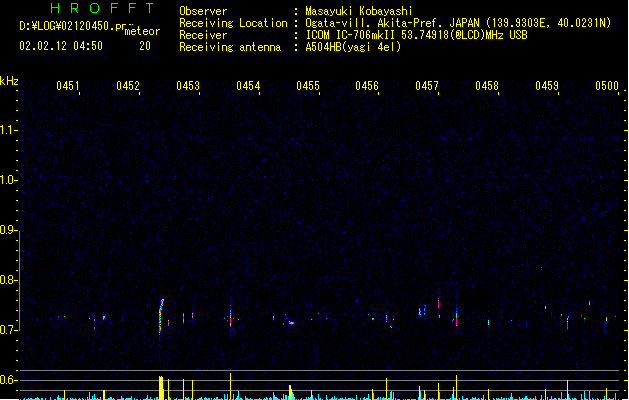This screenshot has width=629, height=400.
Task: Click time marker 0456
Action: pos(367,86)
